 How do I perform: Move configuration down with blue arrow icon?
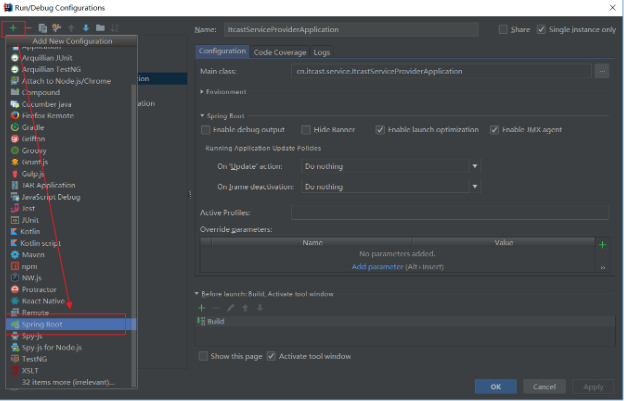(85, 28)
